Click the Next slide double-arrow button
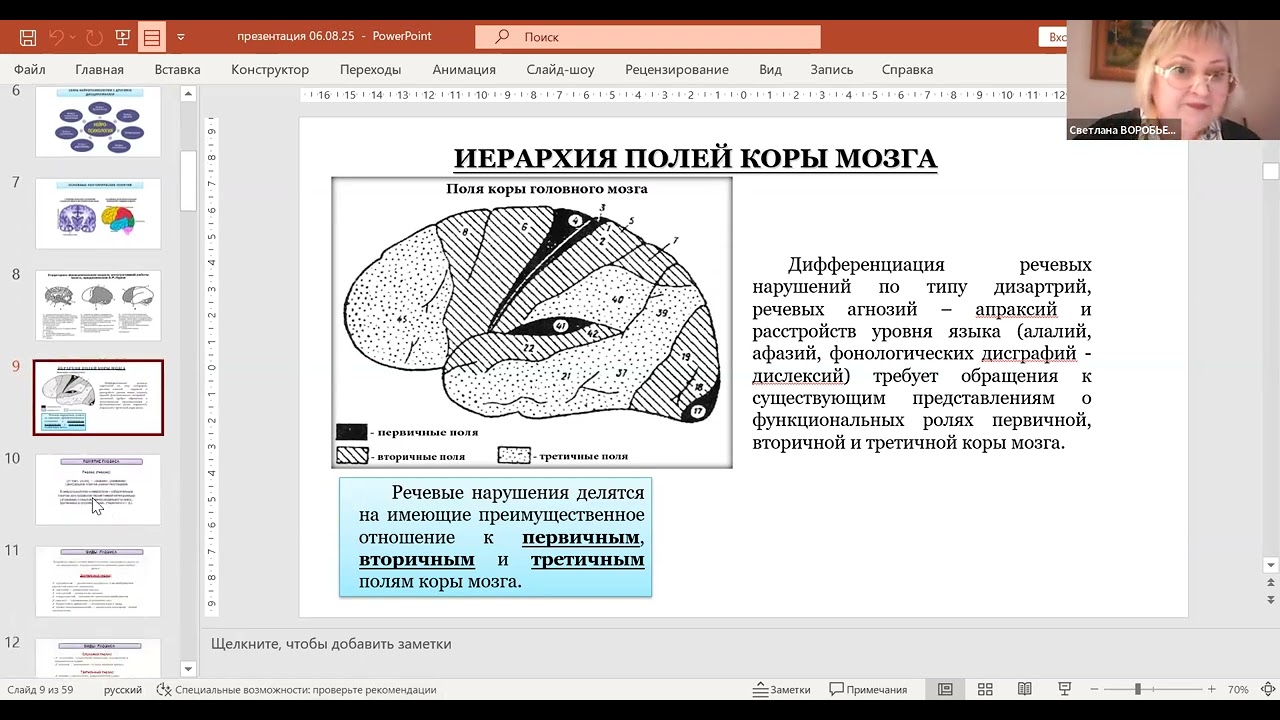This screenshot has height=720, width=1280. click(1271, 600)
